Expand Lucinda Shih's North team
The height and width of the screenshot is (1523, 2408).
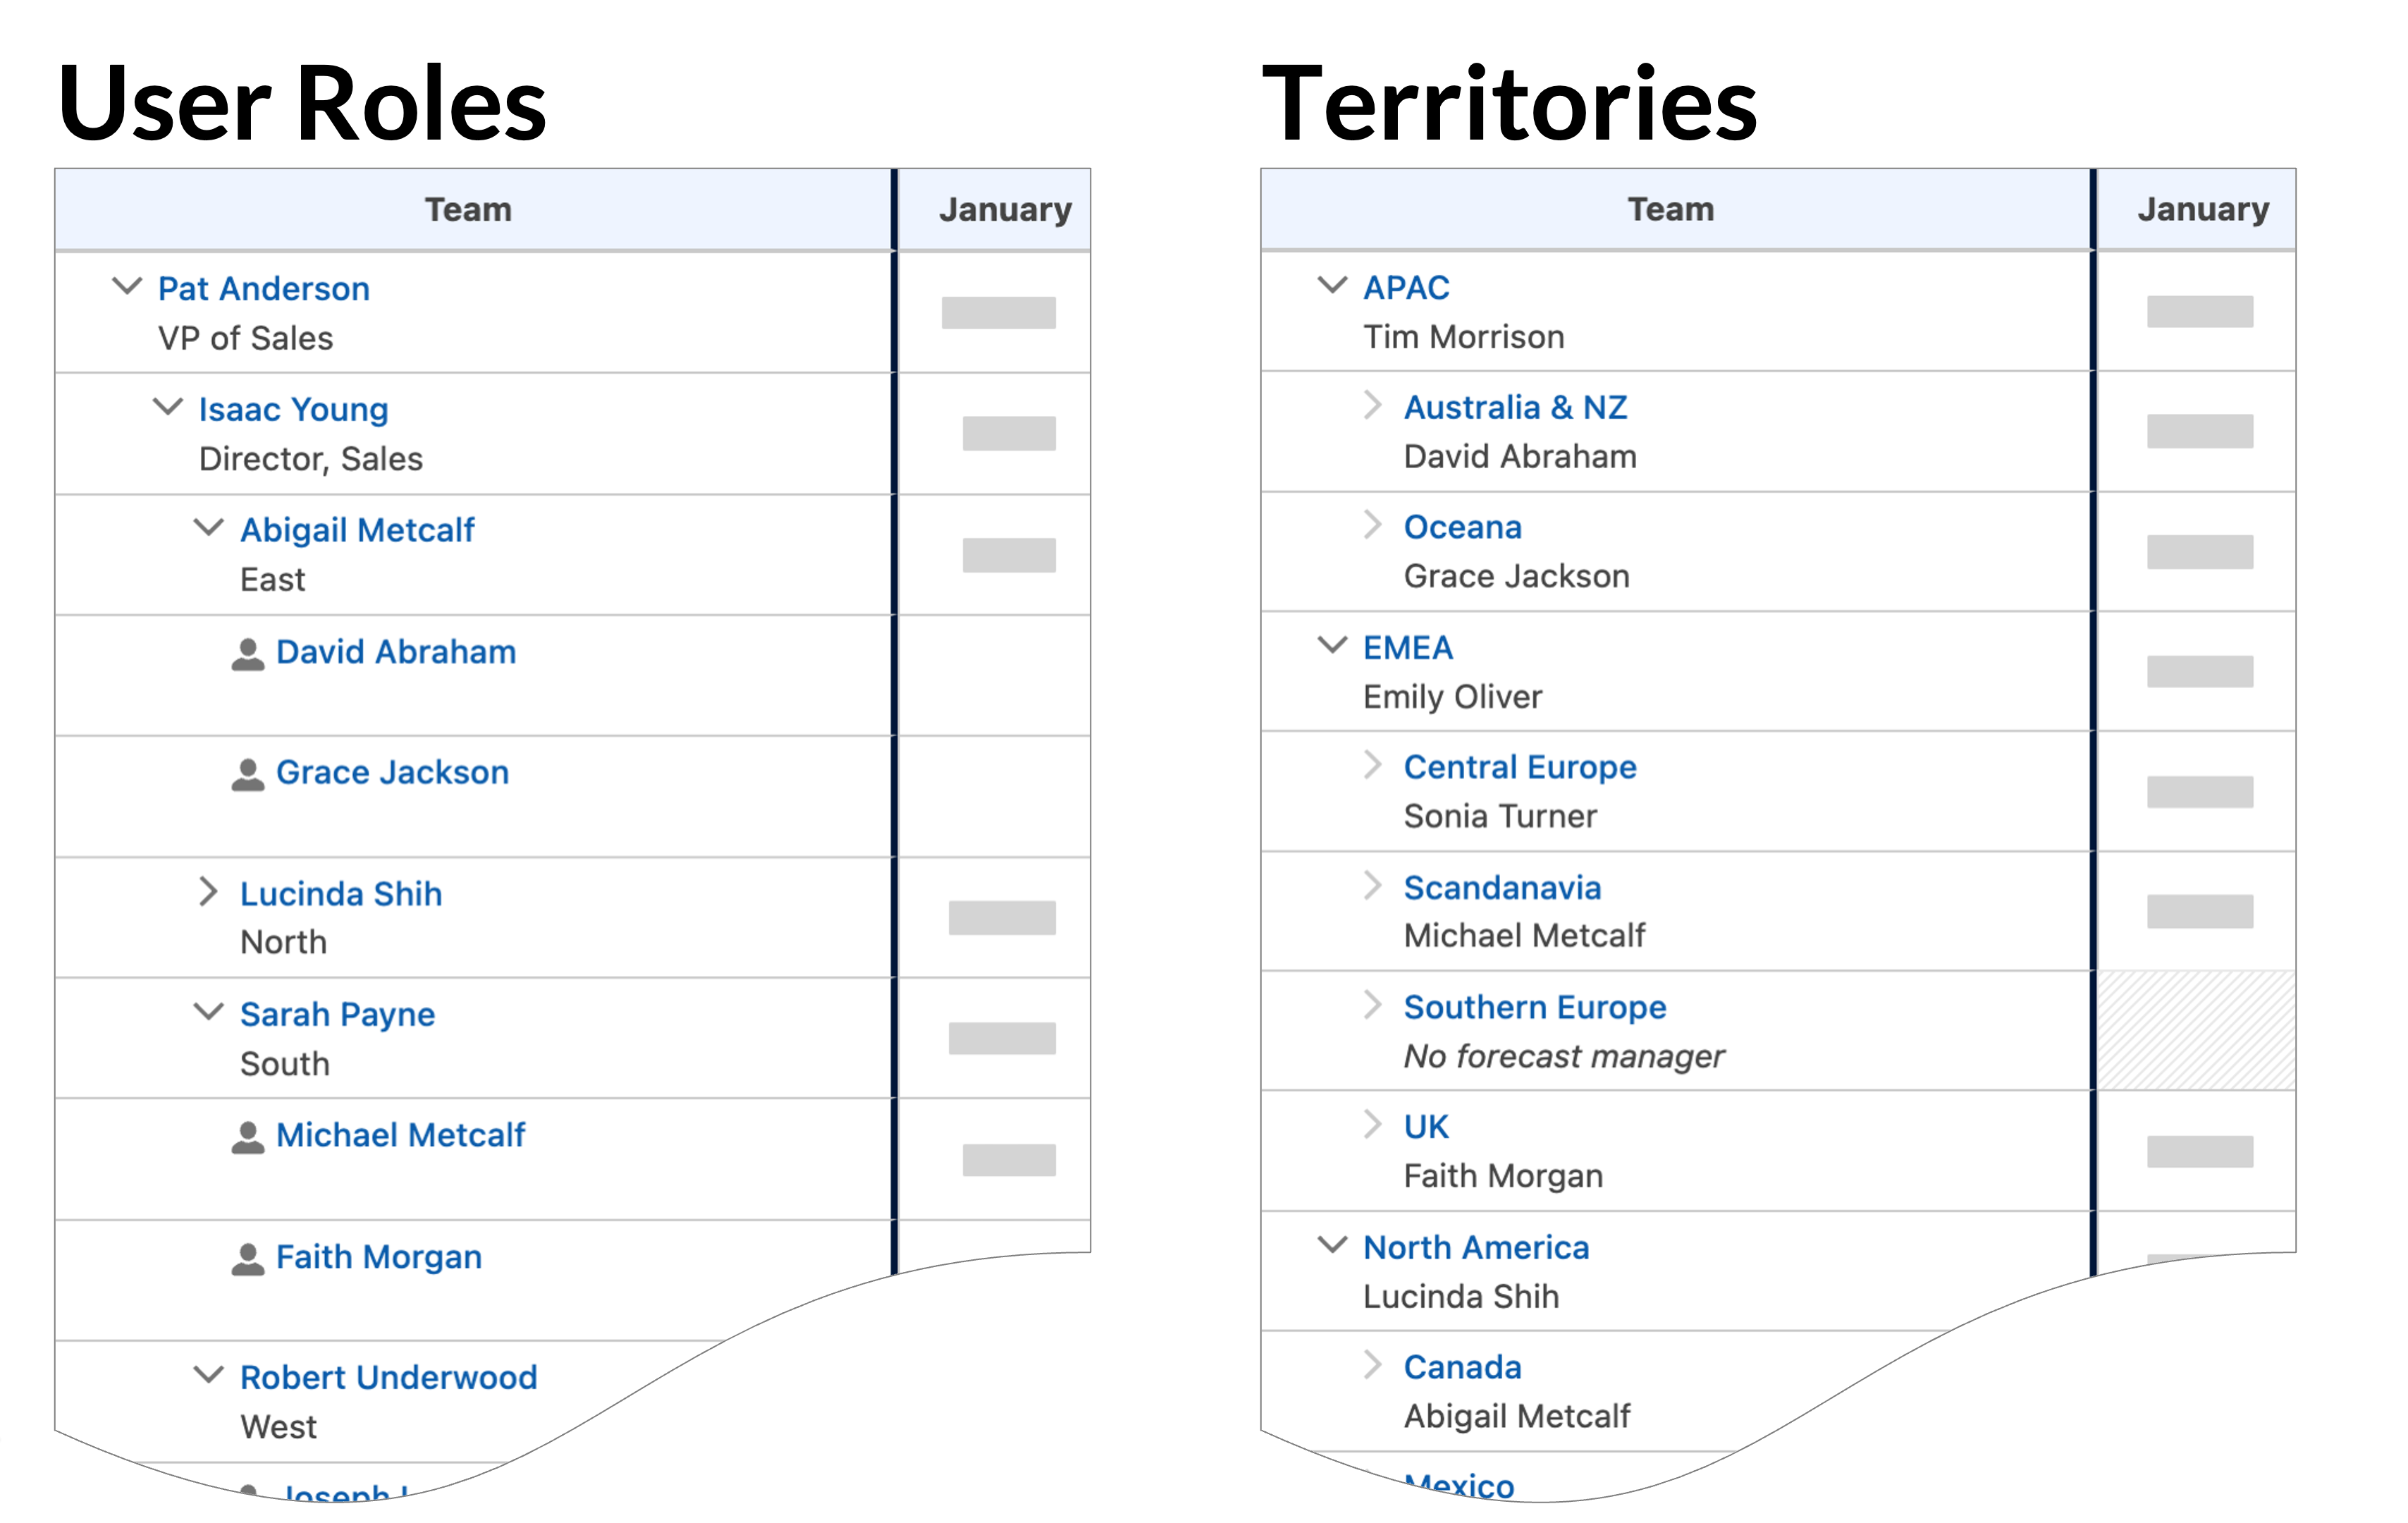208,892
